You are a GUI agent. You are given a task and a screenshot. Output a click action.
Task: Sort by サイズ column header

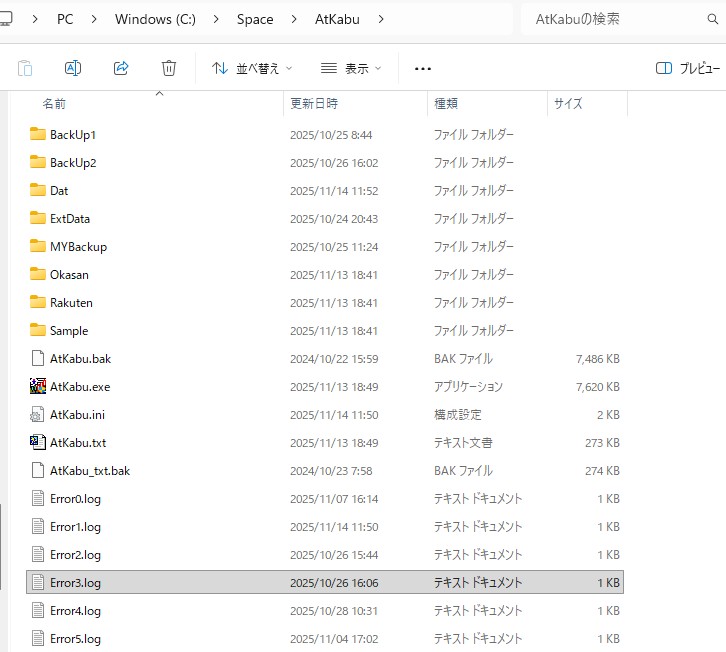coord(568,103)
